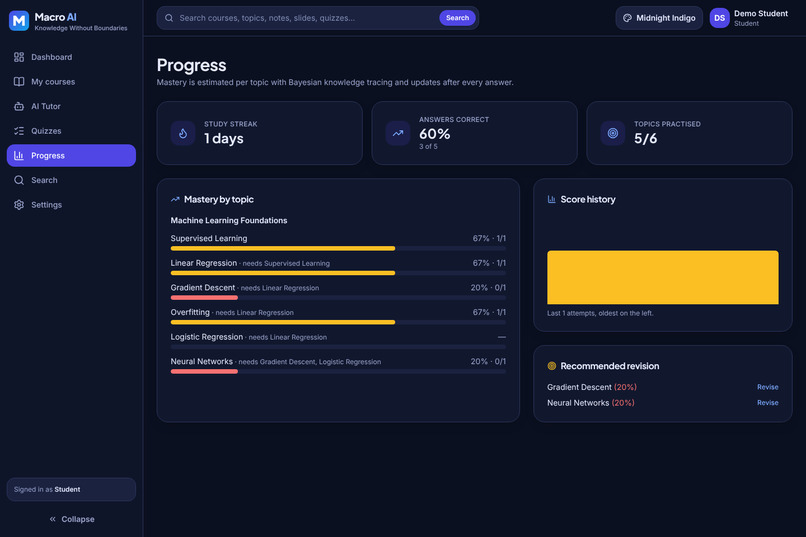Click the 60% answers correct value

pos(434,134)
